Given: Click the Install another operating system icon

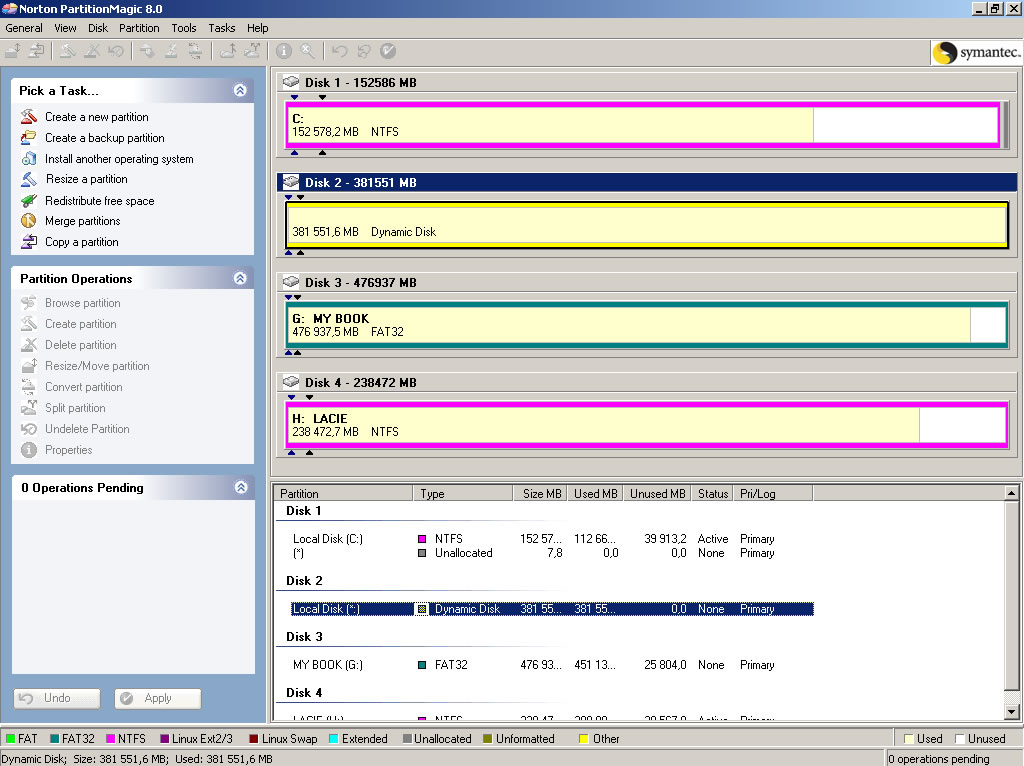Looking at the screenshot, I should 29,159.
